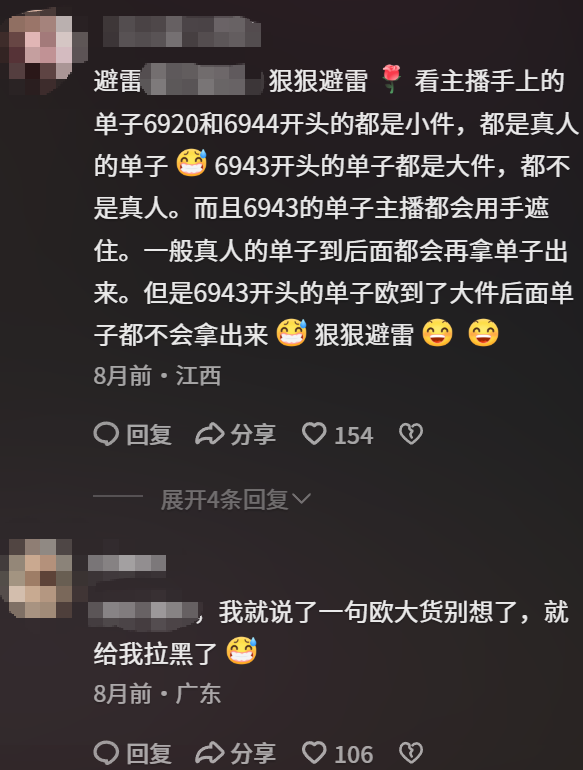Click blurred mention in second comment
Screen dimensions: 583x770
point(142,613)
